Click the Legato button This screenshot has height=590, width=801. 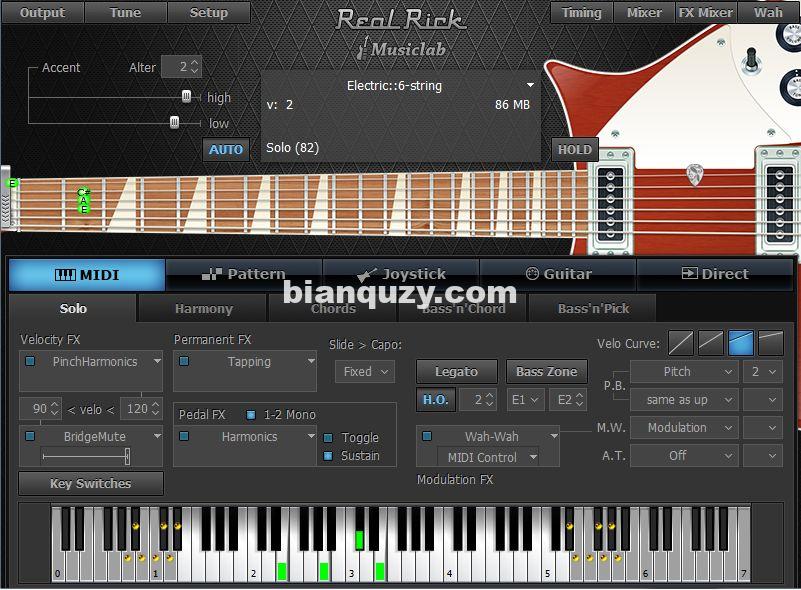[457, 371]
